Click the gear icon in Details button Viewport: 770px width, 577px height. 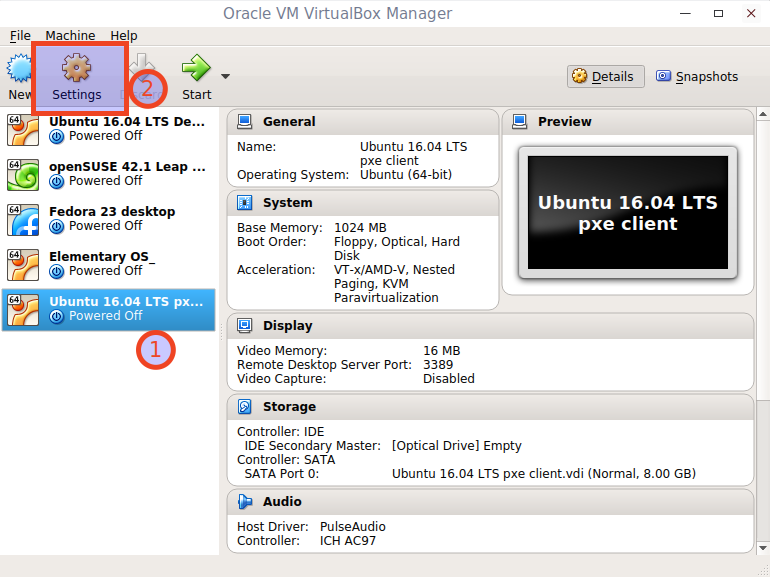pos(579,76)
